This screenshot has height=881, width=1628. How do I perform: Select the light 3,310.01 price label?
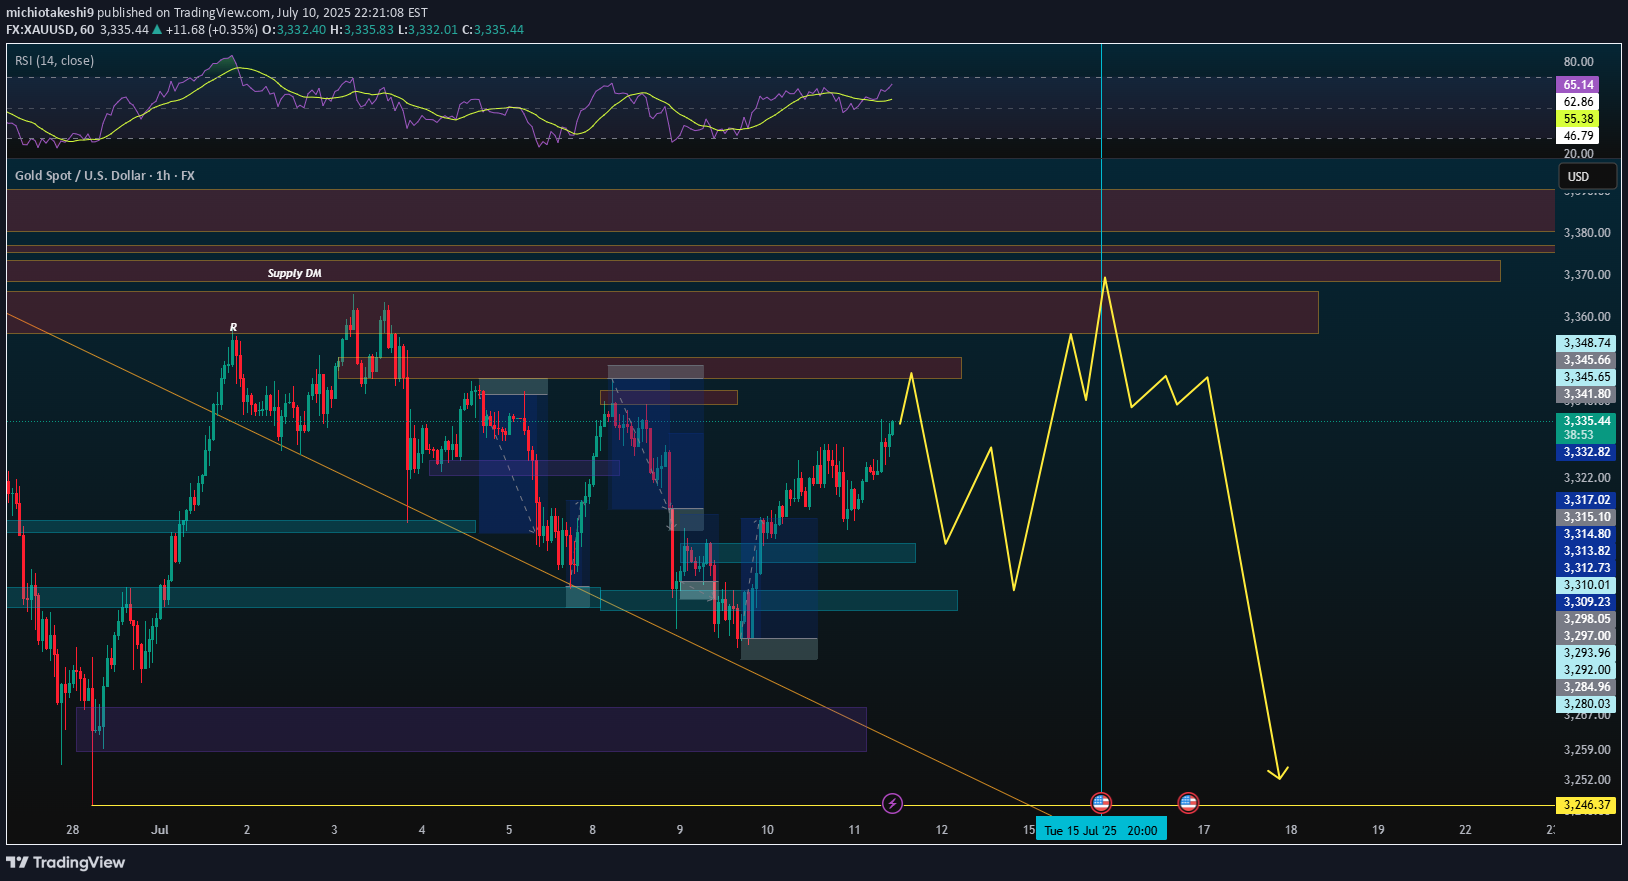(1587, 585)
